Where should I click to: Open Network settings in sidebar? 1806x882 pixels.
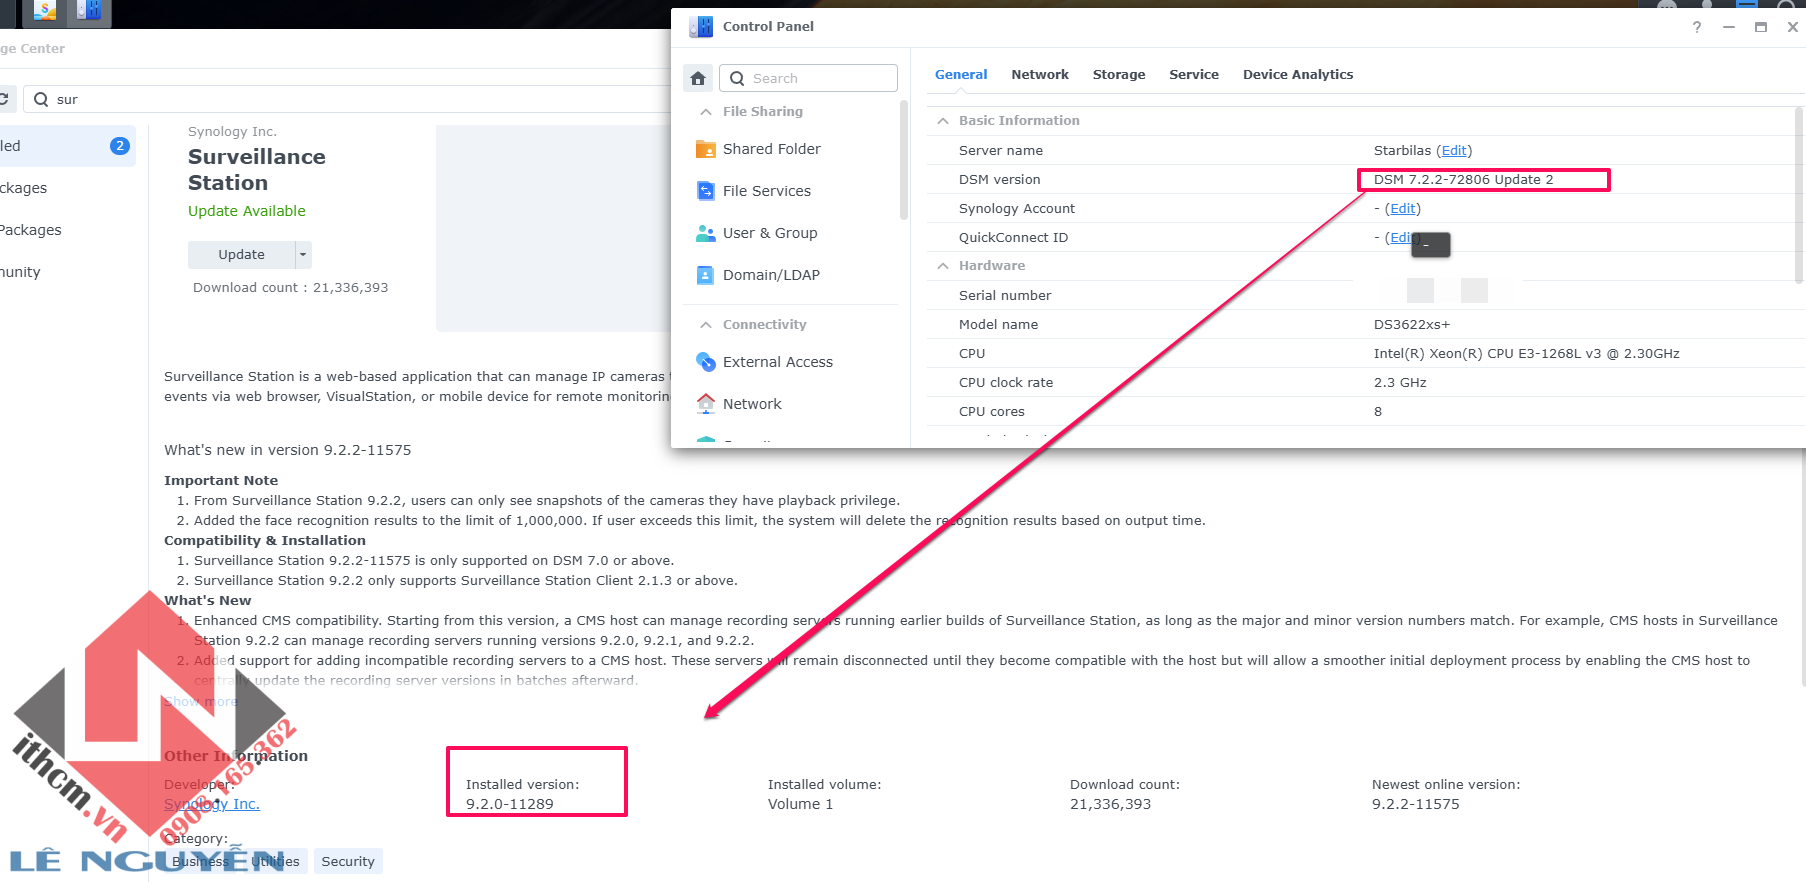click(x=752, y=404)
